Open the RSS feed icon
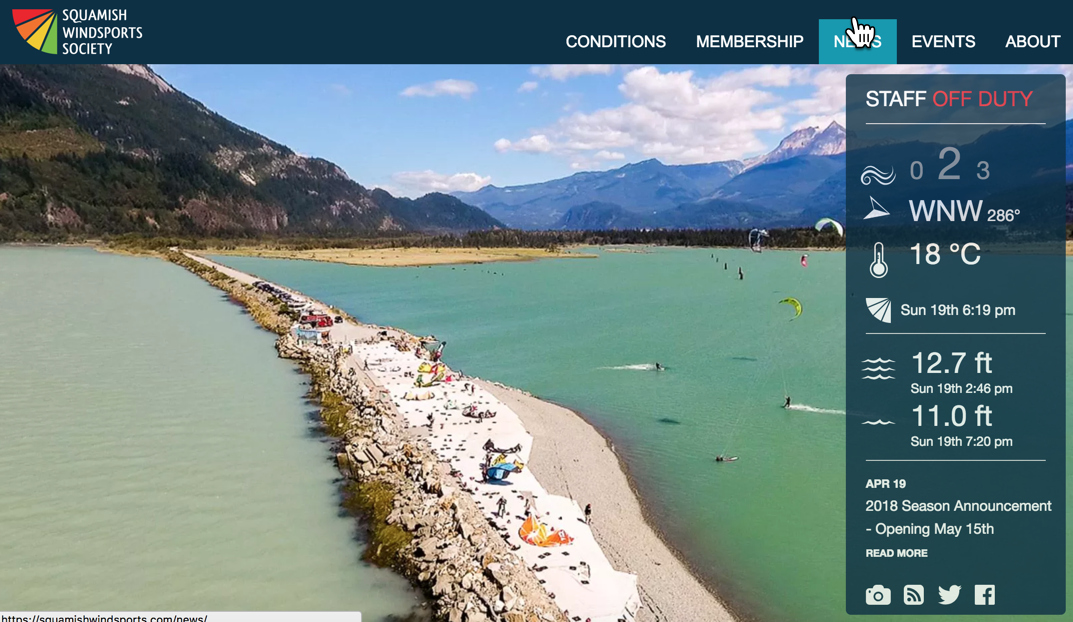The width and height of the screenshot is (1073, 622). (914, 595)
